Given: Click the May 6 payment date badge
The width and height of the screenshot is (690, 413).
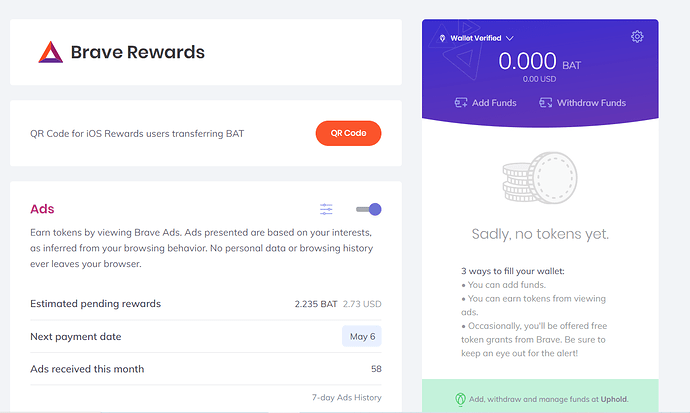Looking at the screenshot, I should 361,336.
